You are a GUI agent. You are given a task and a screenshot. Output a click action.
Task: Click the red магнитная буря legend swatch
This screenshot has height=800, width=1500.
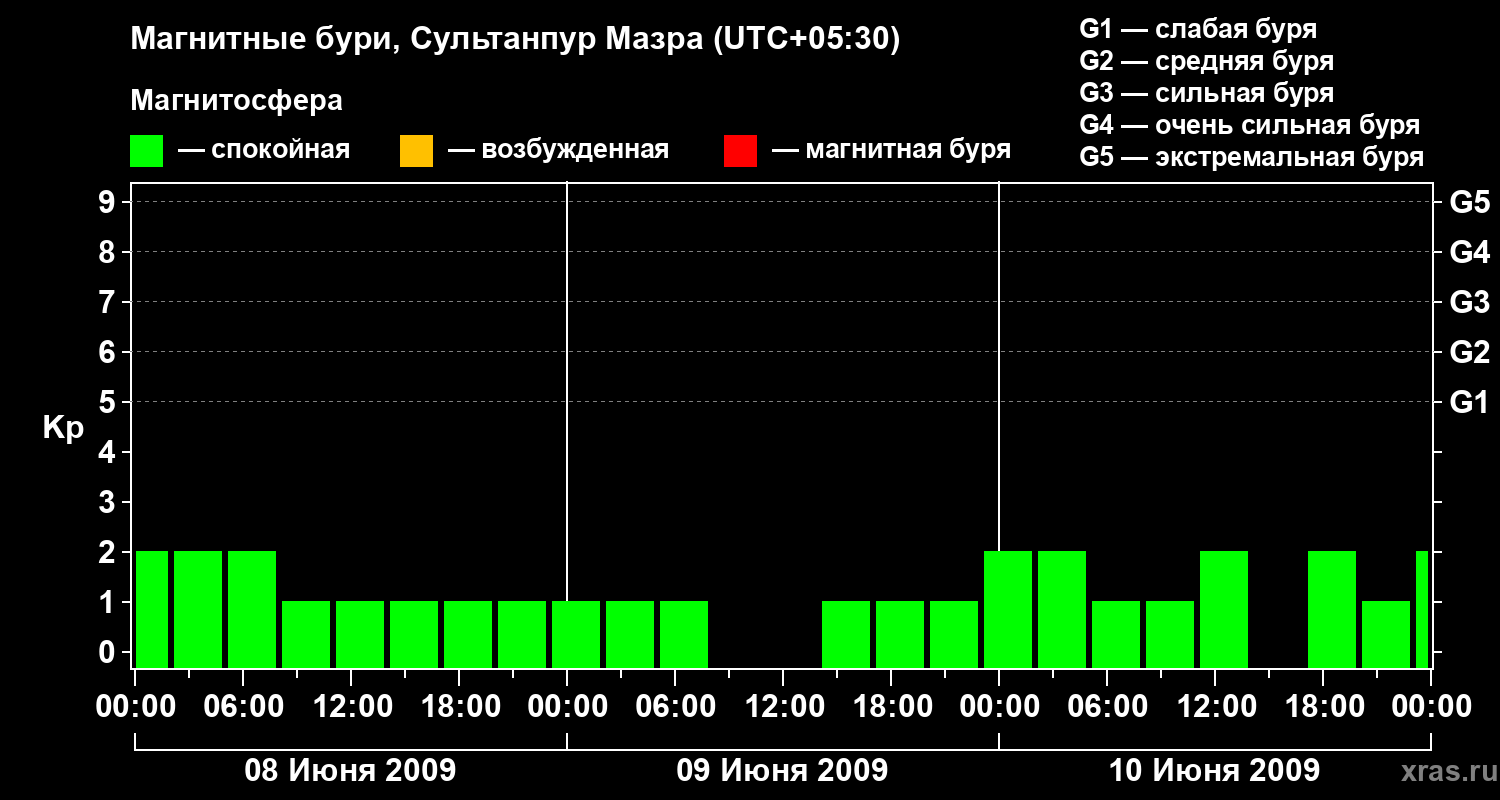point(740,151)
